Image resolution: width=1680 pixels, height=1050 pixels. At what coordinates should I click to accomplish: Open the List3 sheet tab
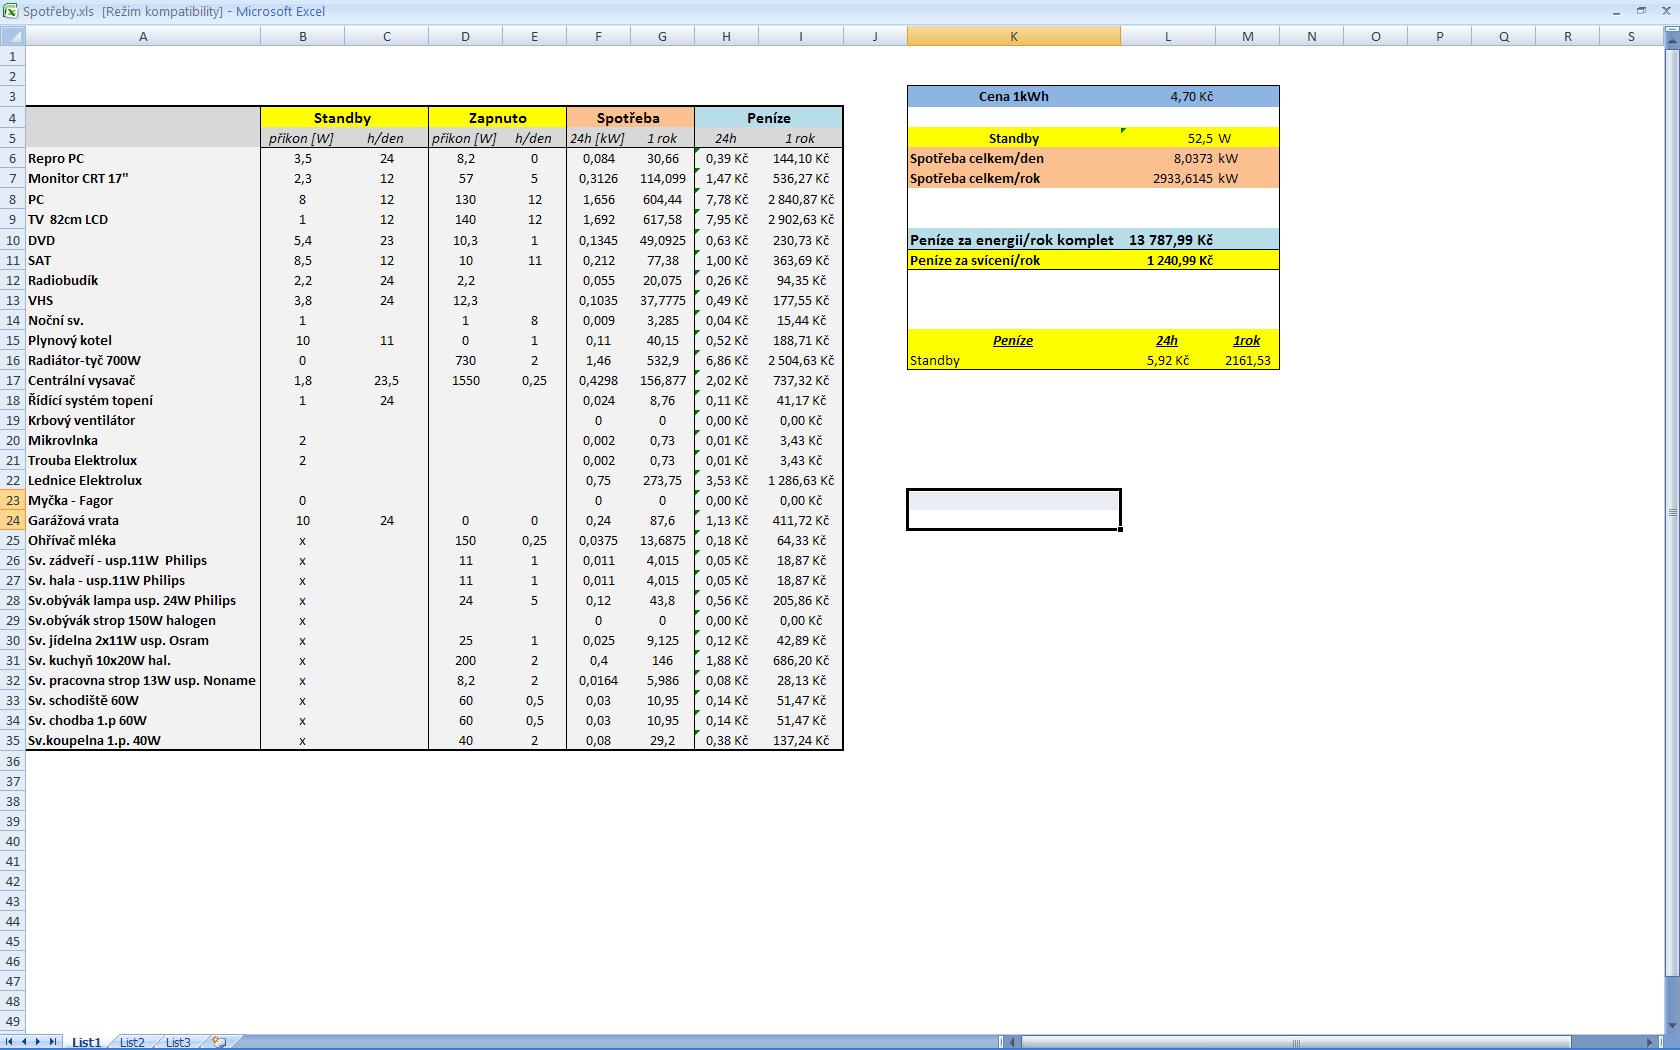(x=177, y=1042)
